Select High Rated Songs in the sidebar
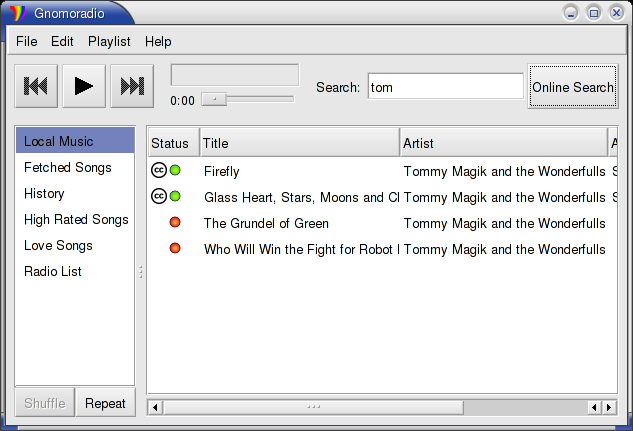Viewport: 633px width, 431px height. coord(76,219)
